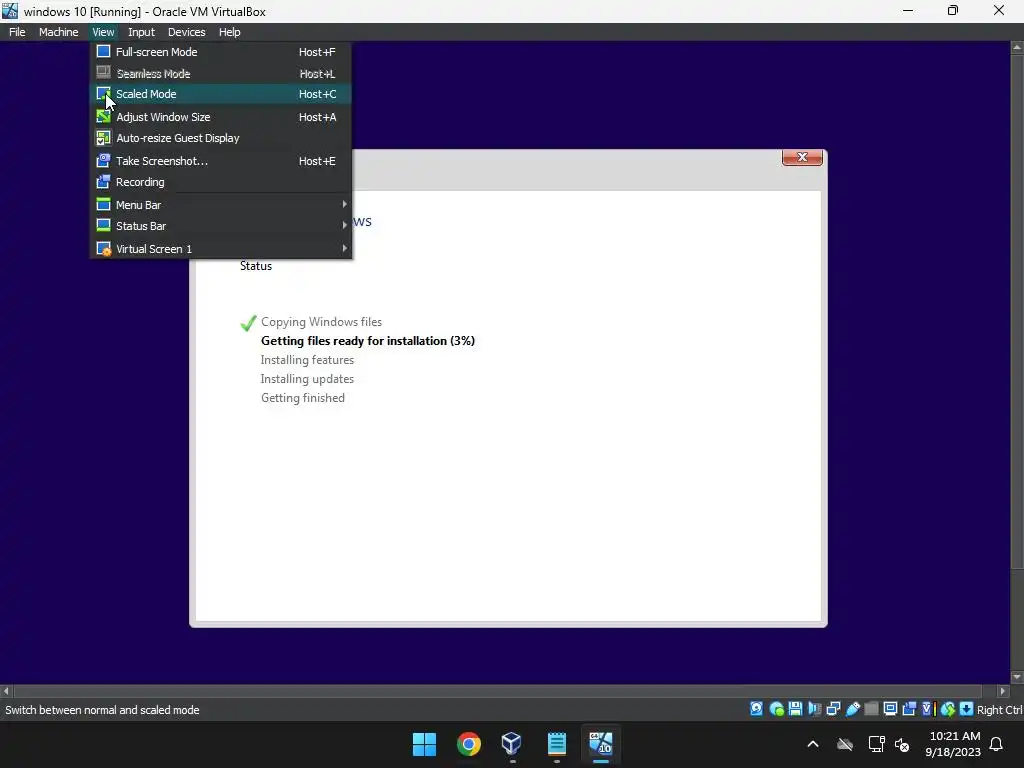Click the optical disk indicator in status bar
Image resolution: width=1024 pixels, height=768 pixels.
pyautogui.click(x=776, y=709)
